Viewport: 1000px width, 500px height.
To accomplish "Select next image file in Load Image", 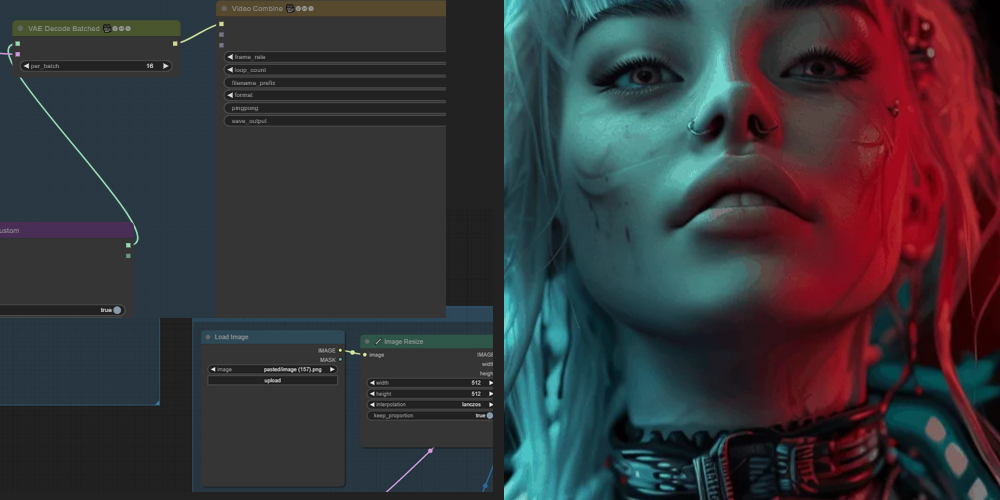I will pos(332,369).
